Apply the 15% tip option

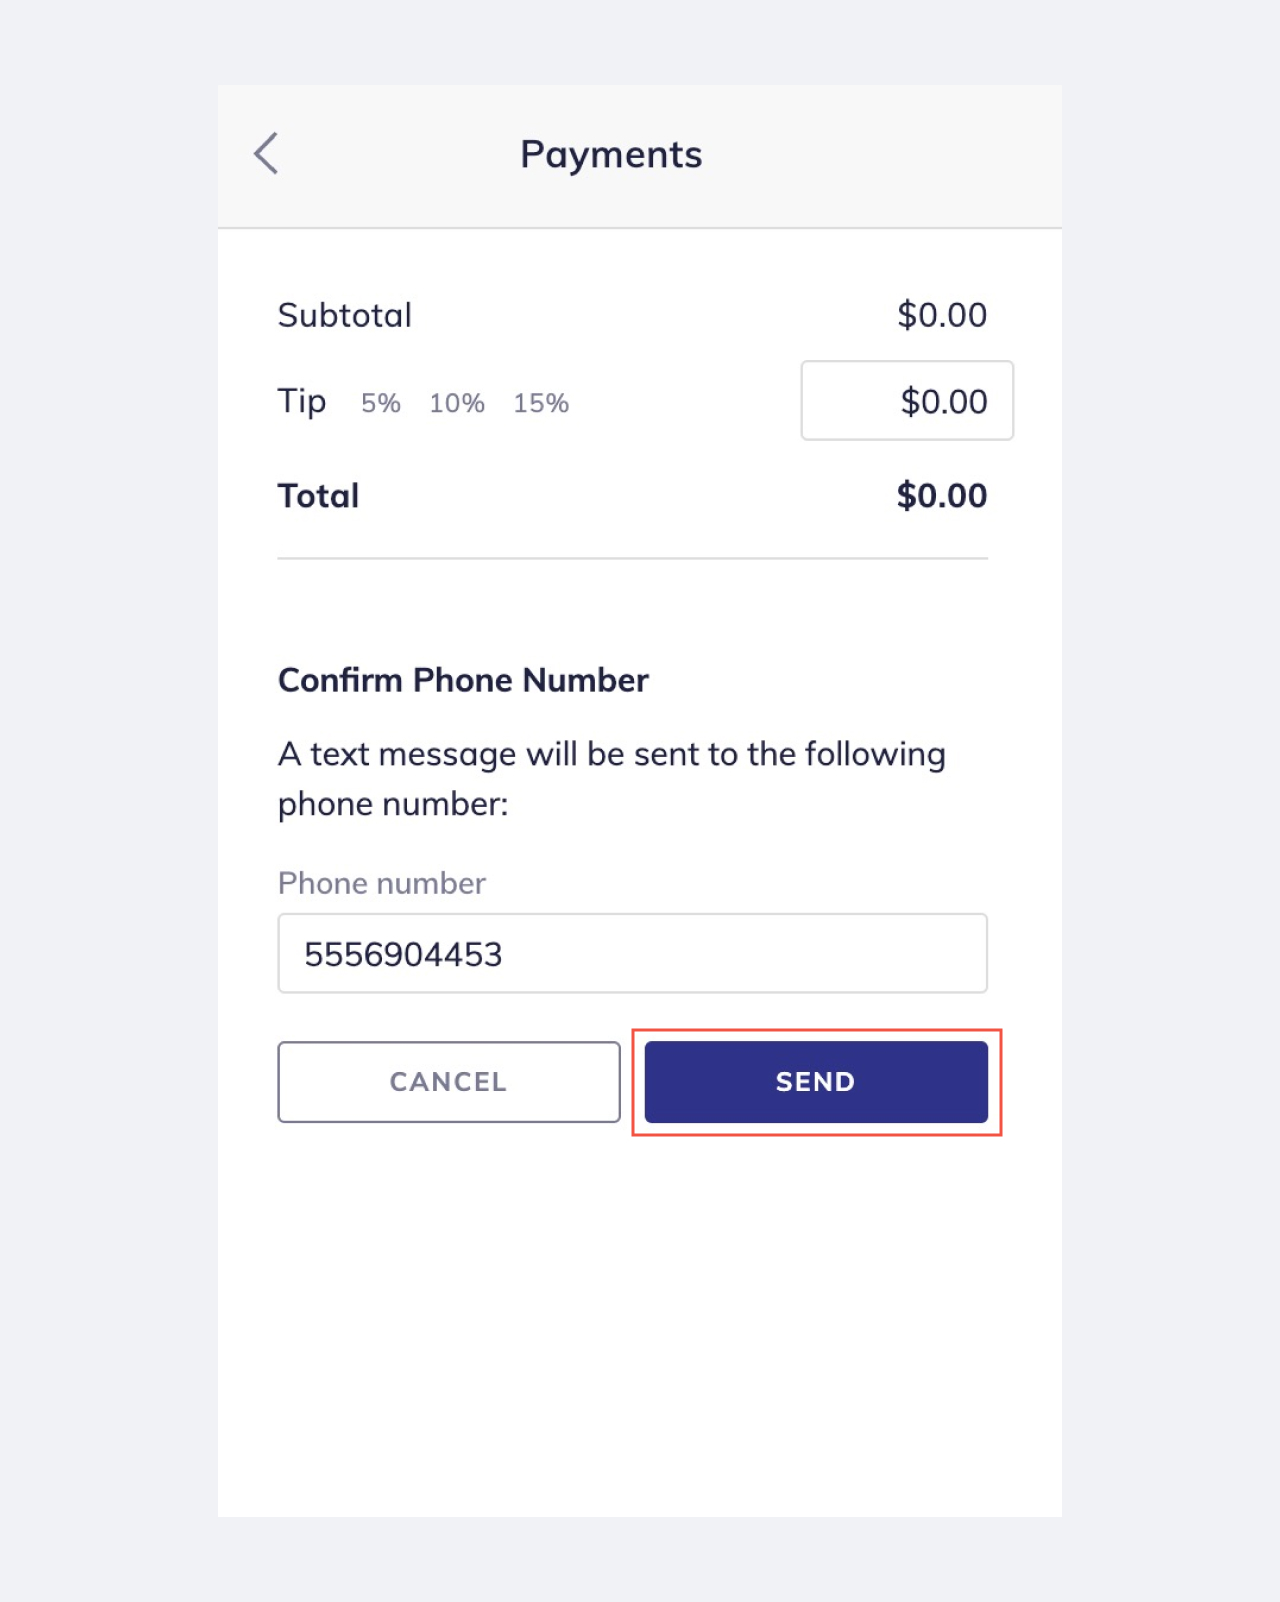[540, 402]
